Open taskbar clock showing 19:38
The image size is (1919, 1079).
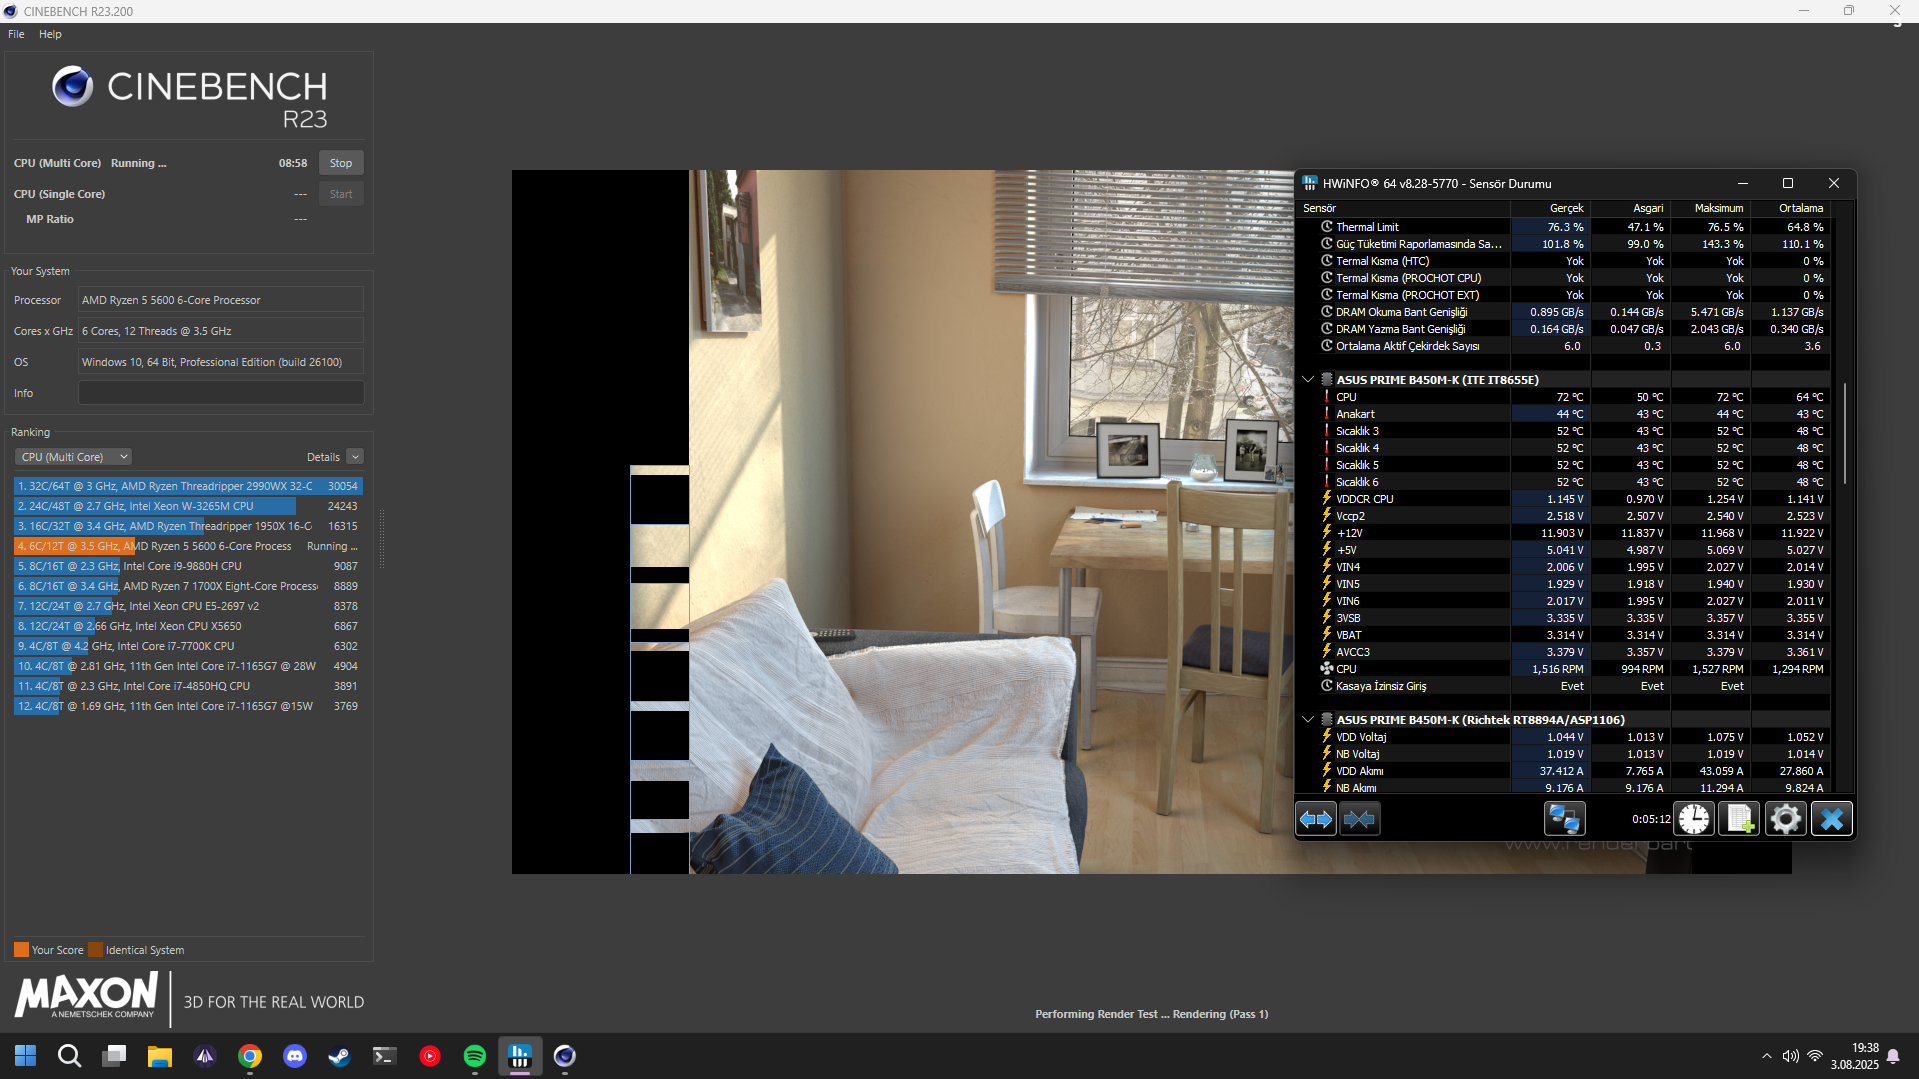(x=1855, y=1056)
